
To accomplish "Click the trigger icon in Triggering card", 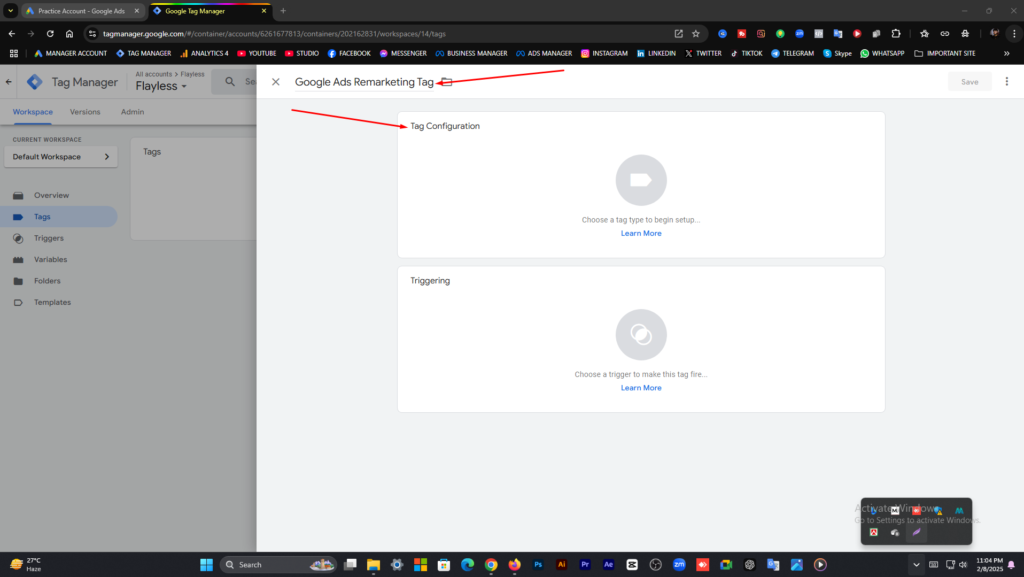I will pyautogui.click(x=641, y=334).
